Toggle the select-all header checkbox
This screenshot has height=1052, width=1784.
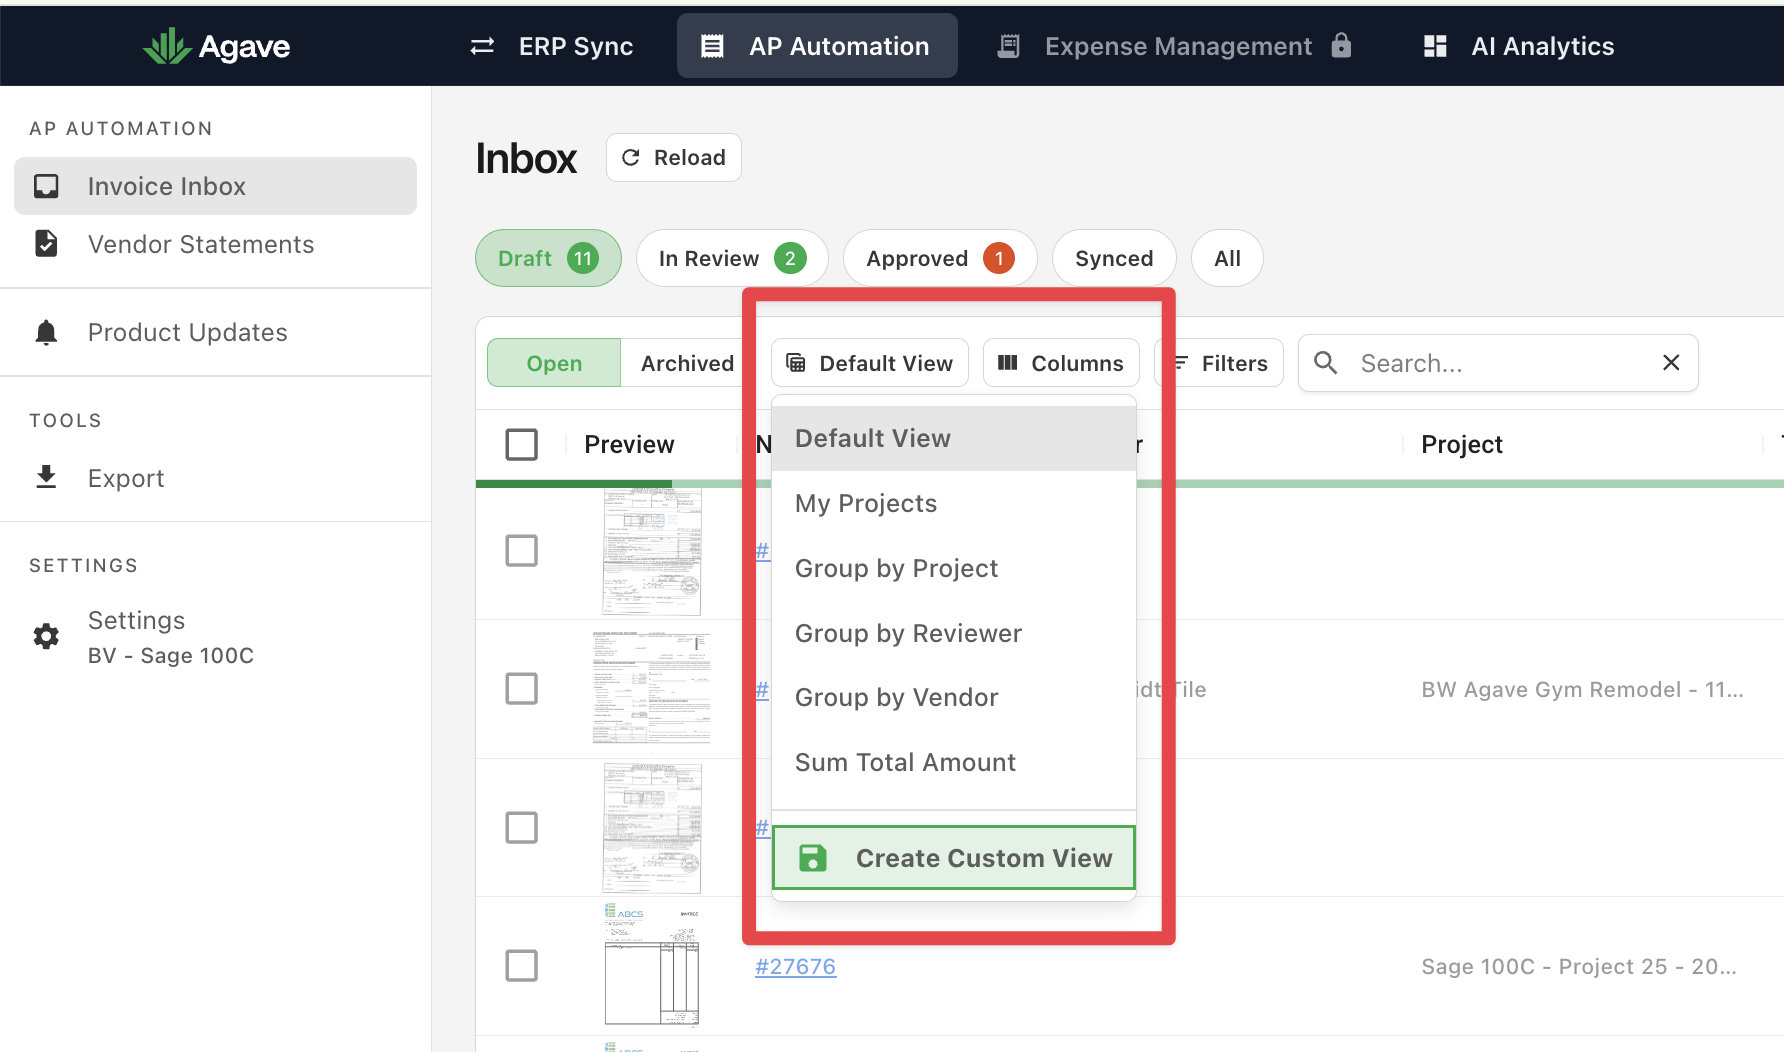pos(521,444)
